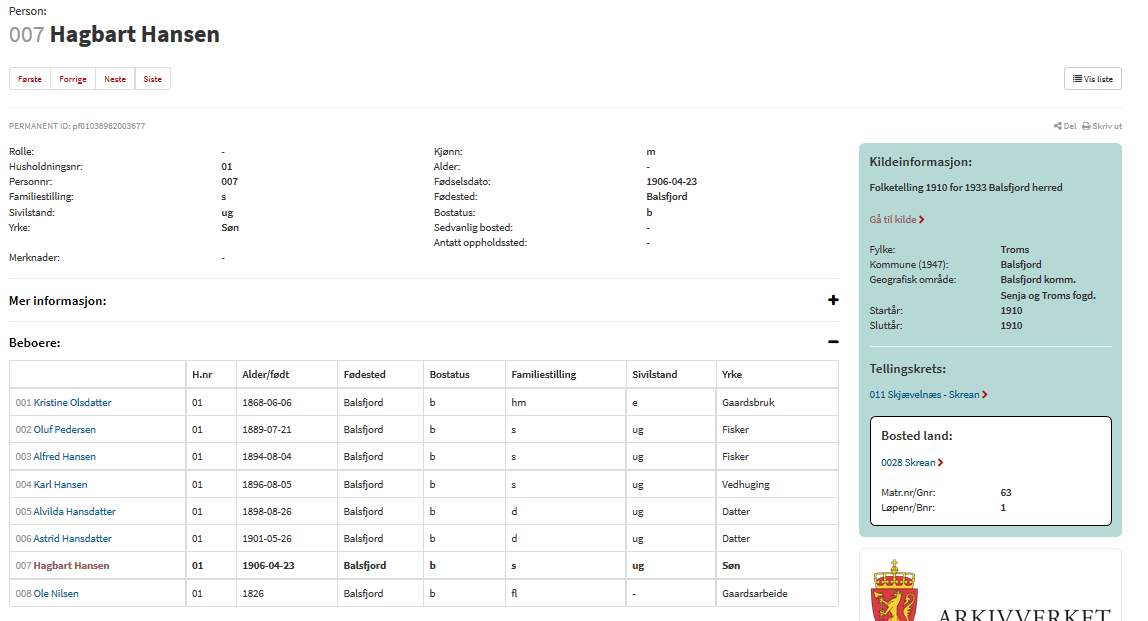Collapse the Beboere section
Screen dimensions: 1148x621
click(833, 342)
